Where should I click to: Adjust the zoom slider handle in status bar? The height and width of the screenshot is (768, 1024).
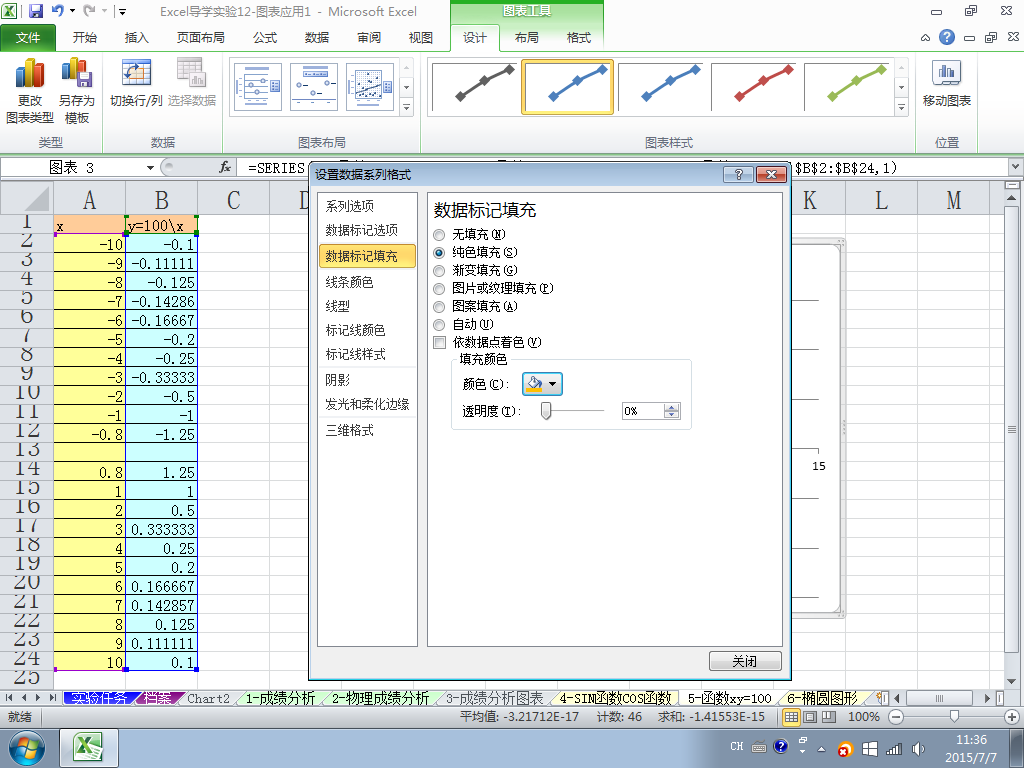(x=954, y=717)
